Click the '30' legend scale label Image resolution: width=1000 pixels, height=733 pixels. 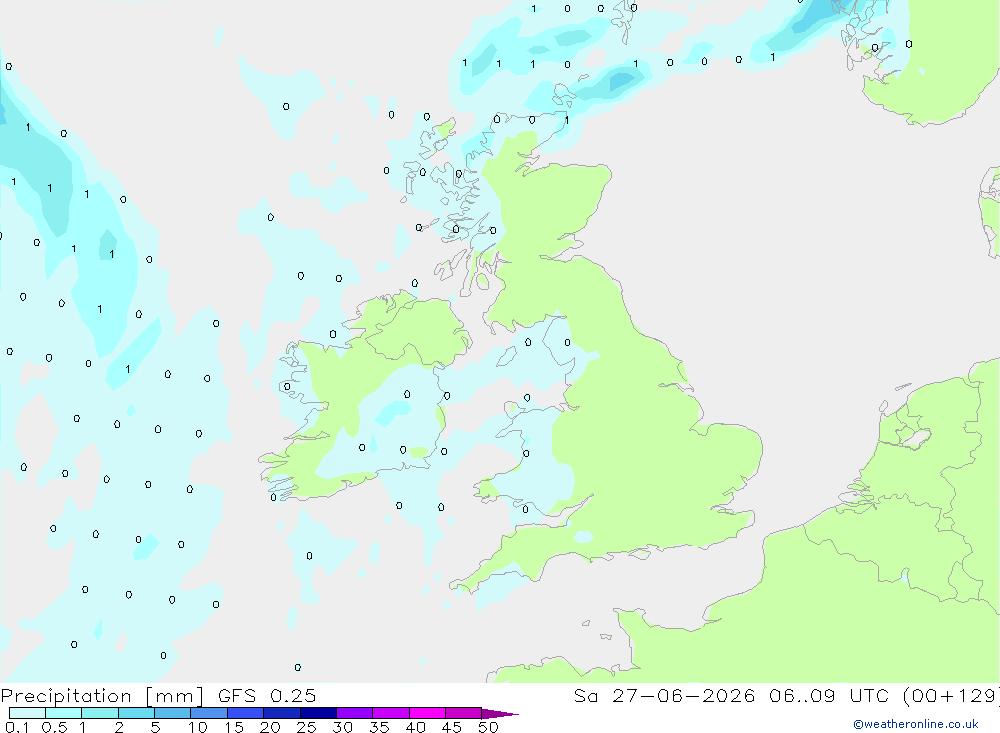[343, 727]
